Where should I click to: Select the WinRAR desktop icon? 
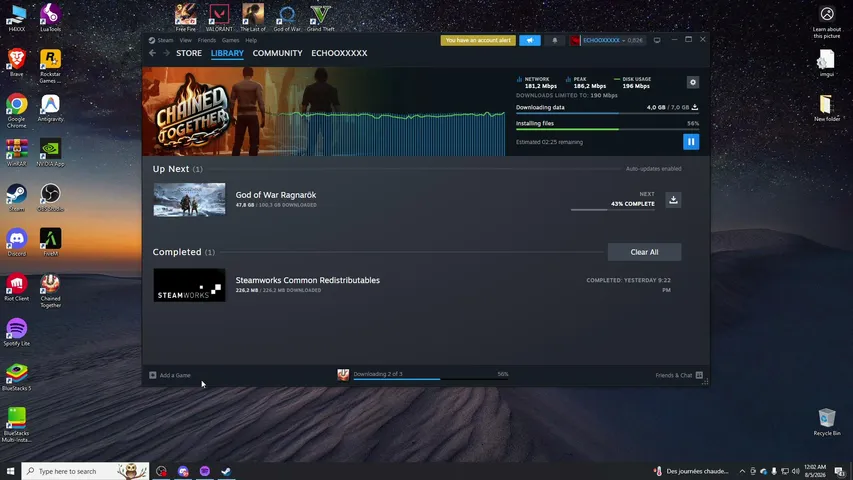16,152
